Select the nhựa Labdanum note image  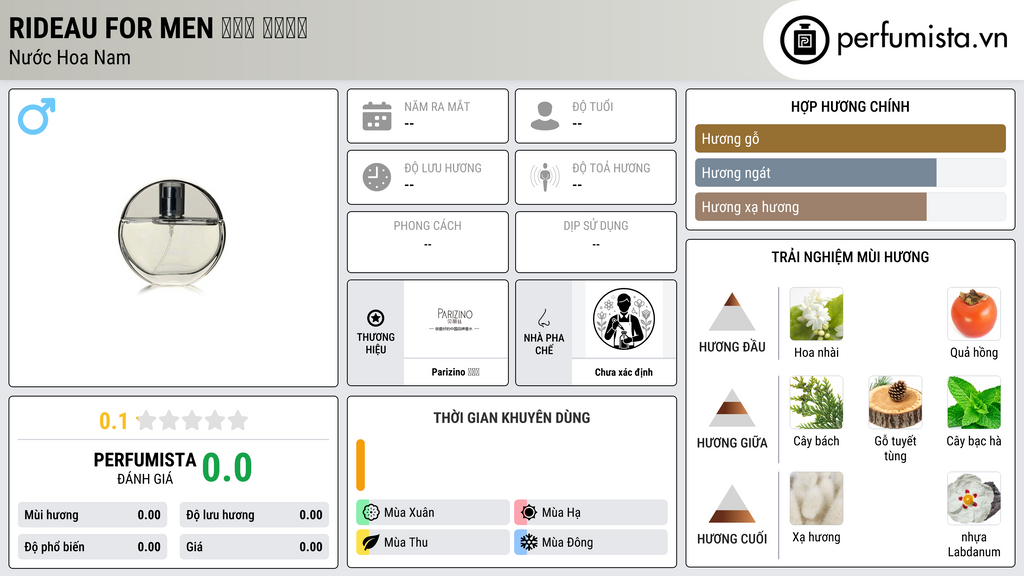974,499
